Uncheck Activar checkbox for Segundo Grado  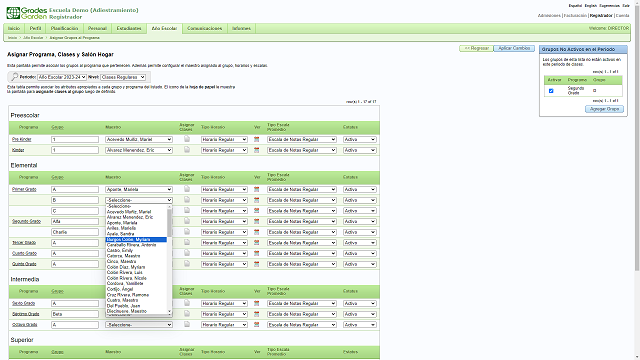[x=551, y=91]
